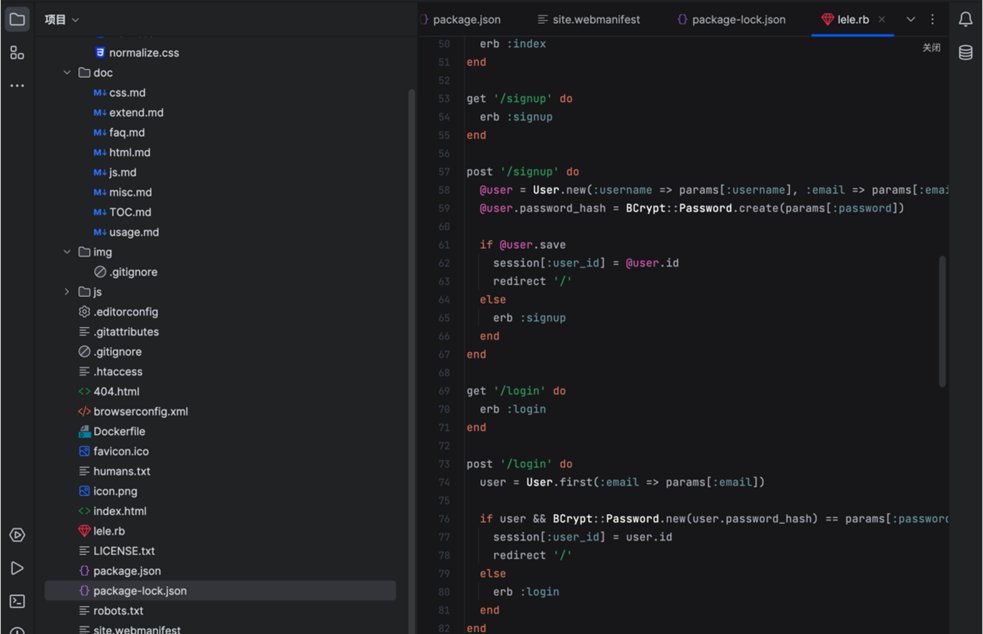Open TOC.md in the doc folder
Viewport: 983px width, 634px height.
pos(130,213)
